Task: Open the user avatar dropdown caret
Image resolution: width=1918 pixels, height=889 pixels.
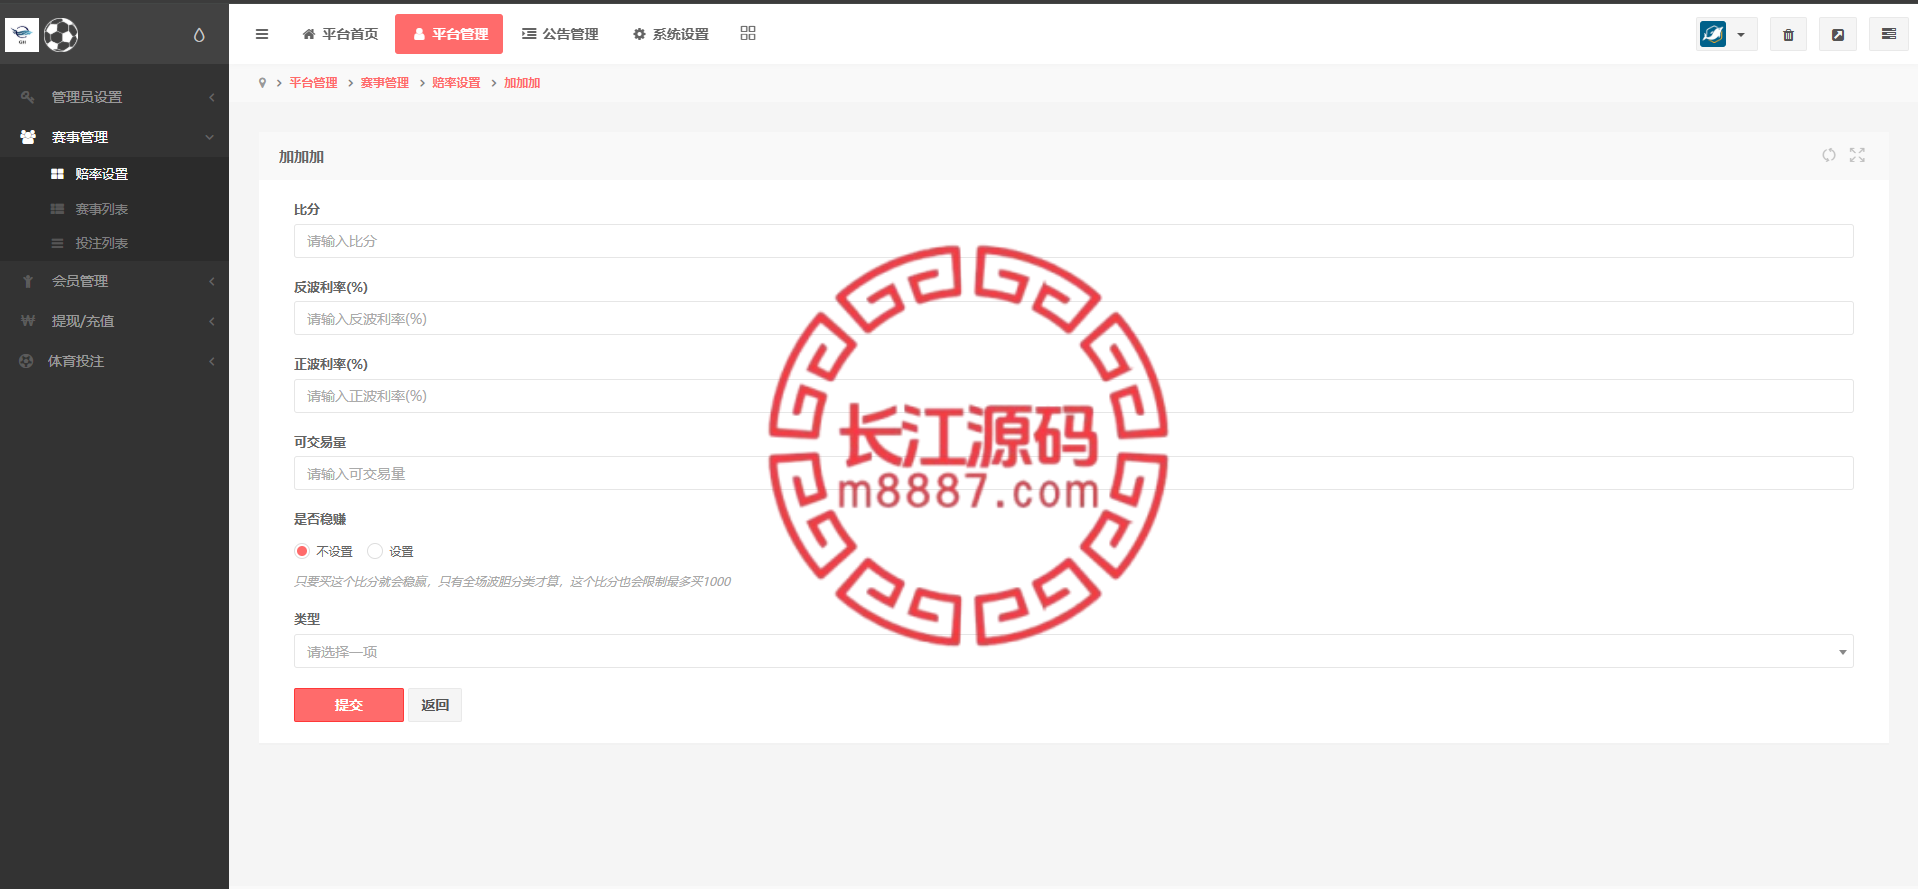Action: 1741,35
